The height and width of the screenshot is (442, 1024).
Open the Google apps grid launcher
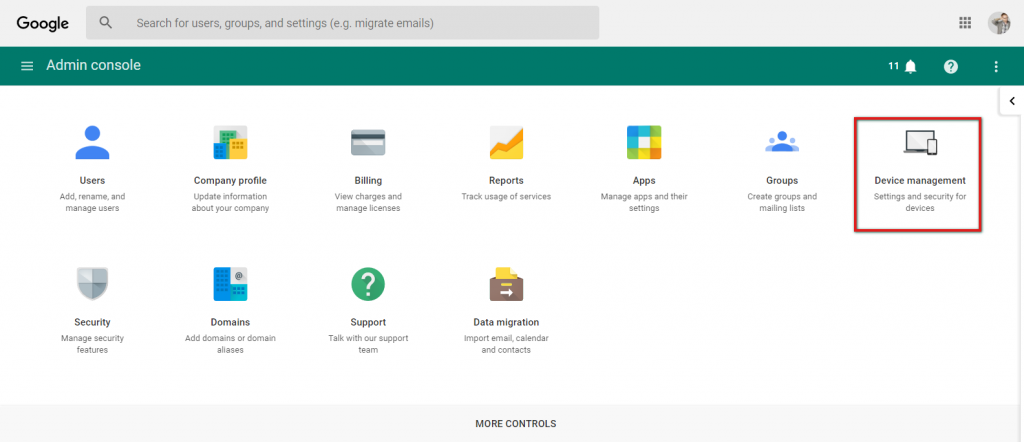965,23
